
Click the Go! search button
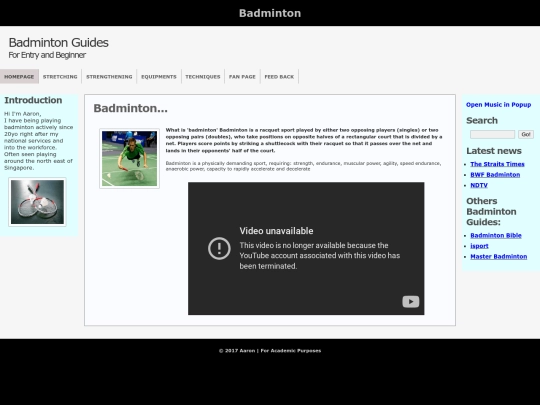(526, 134)
